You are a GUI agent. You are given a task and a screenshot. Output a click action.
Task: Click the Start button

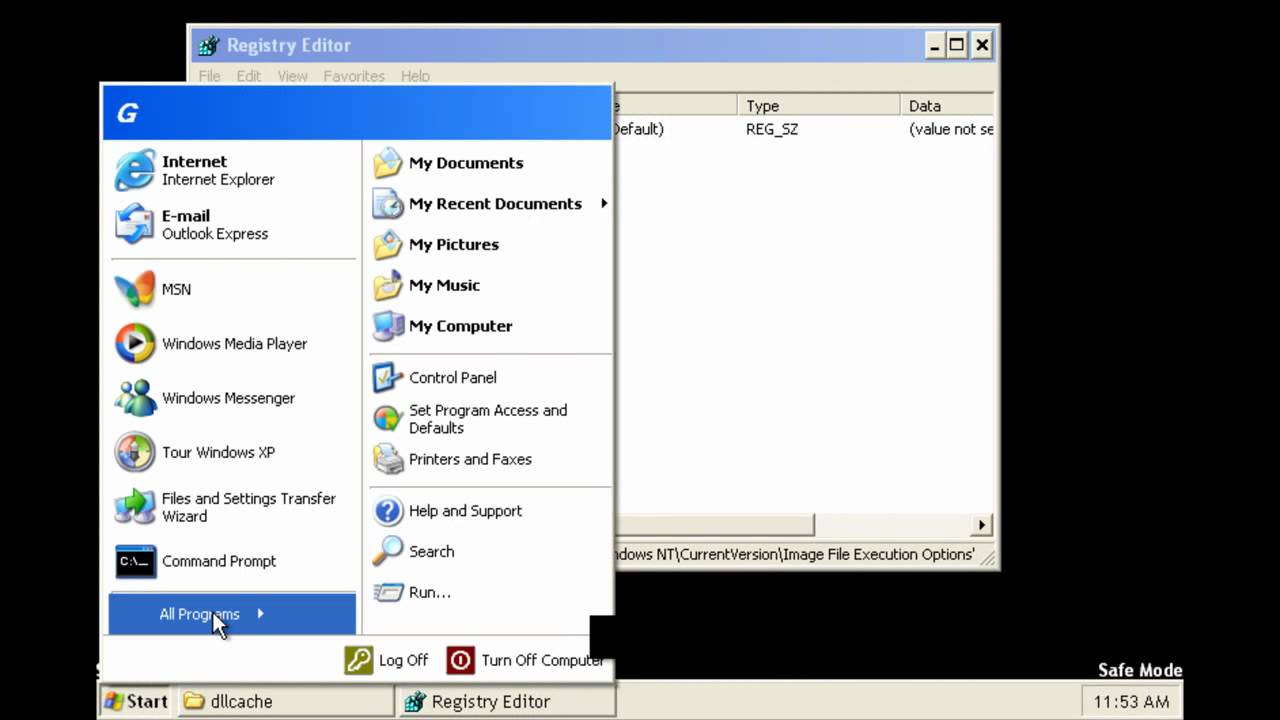(x=136, y=701)
